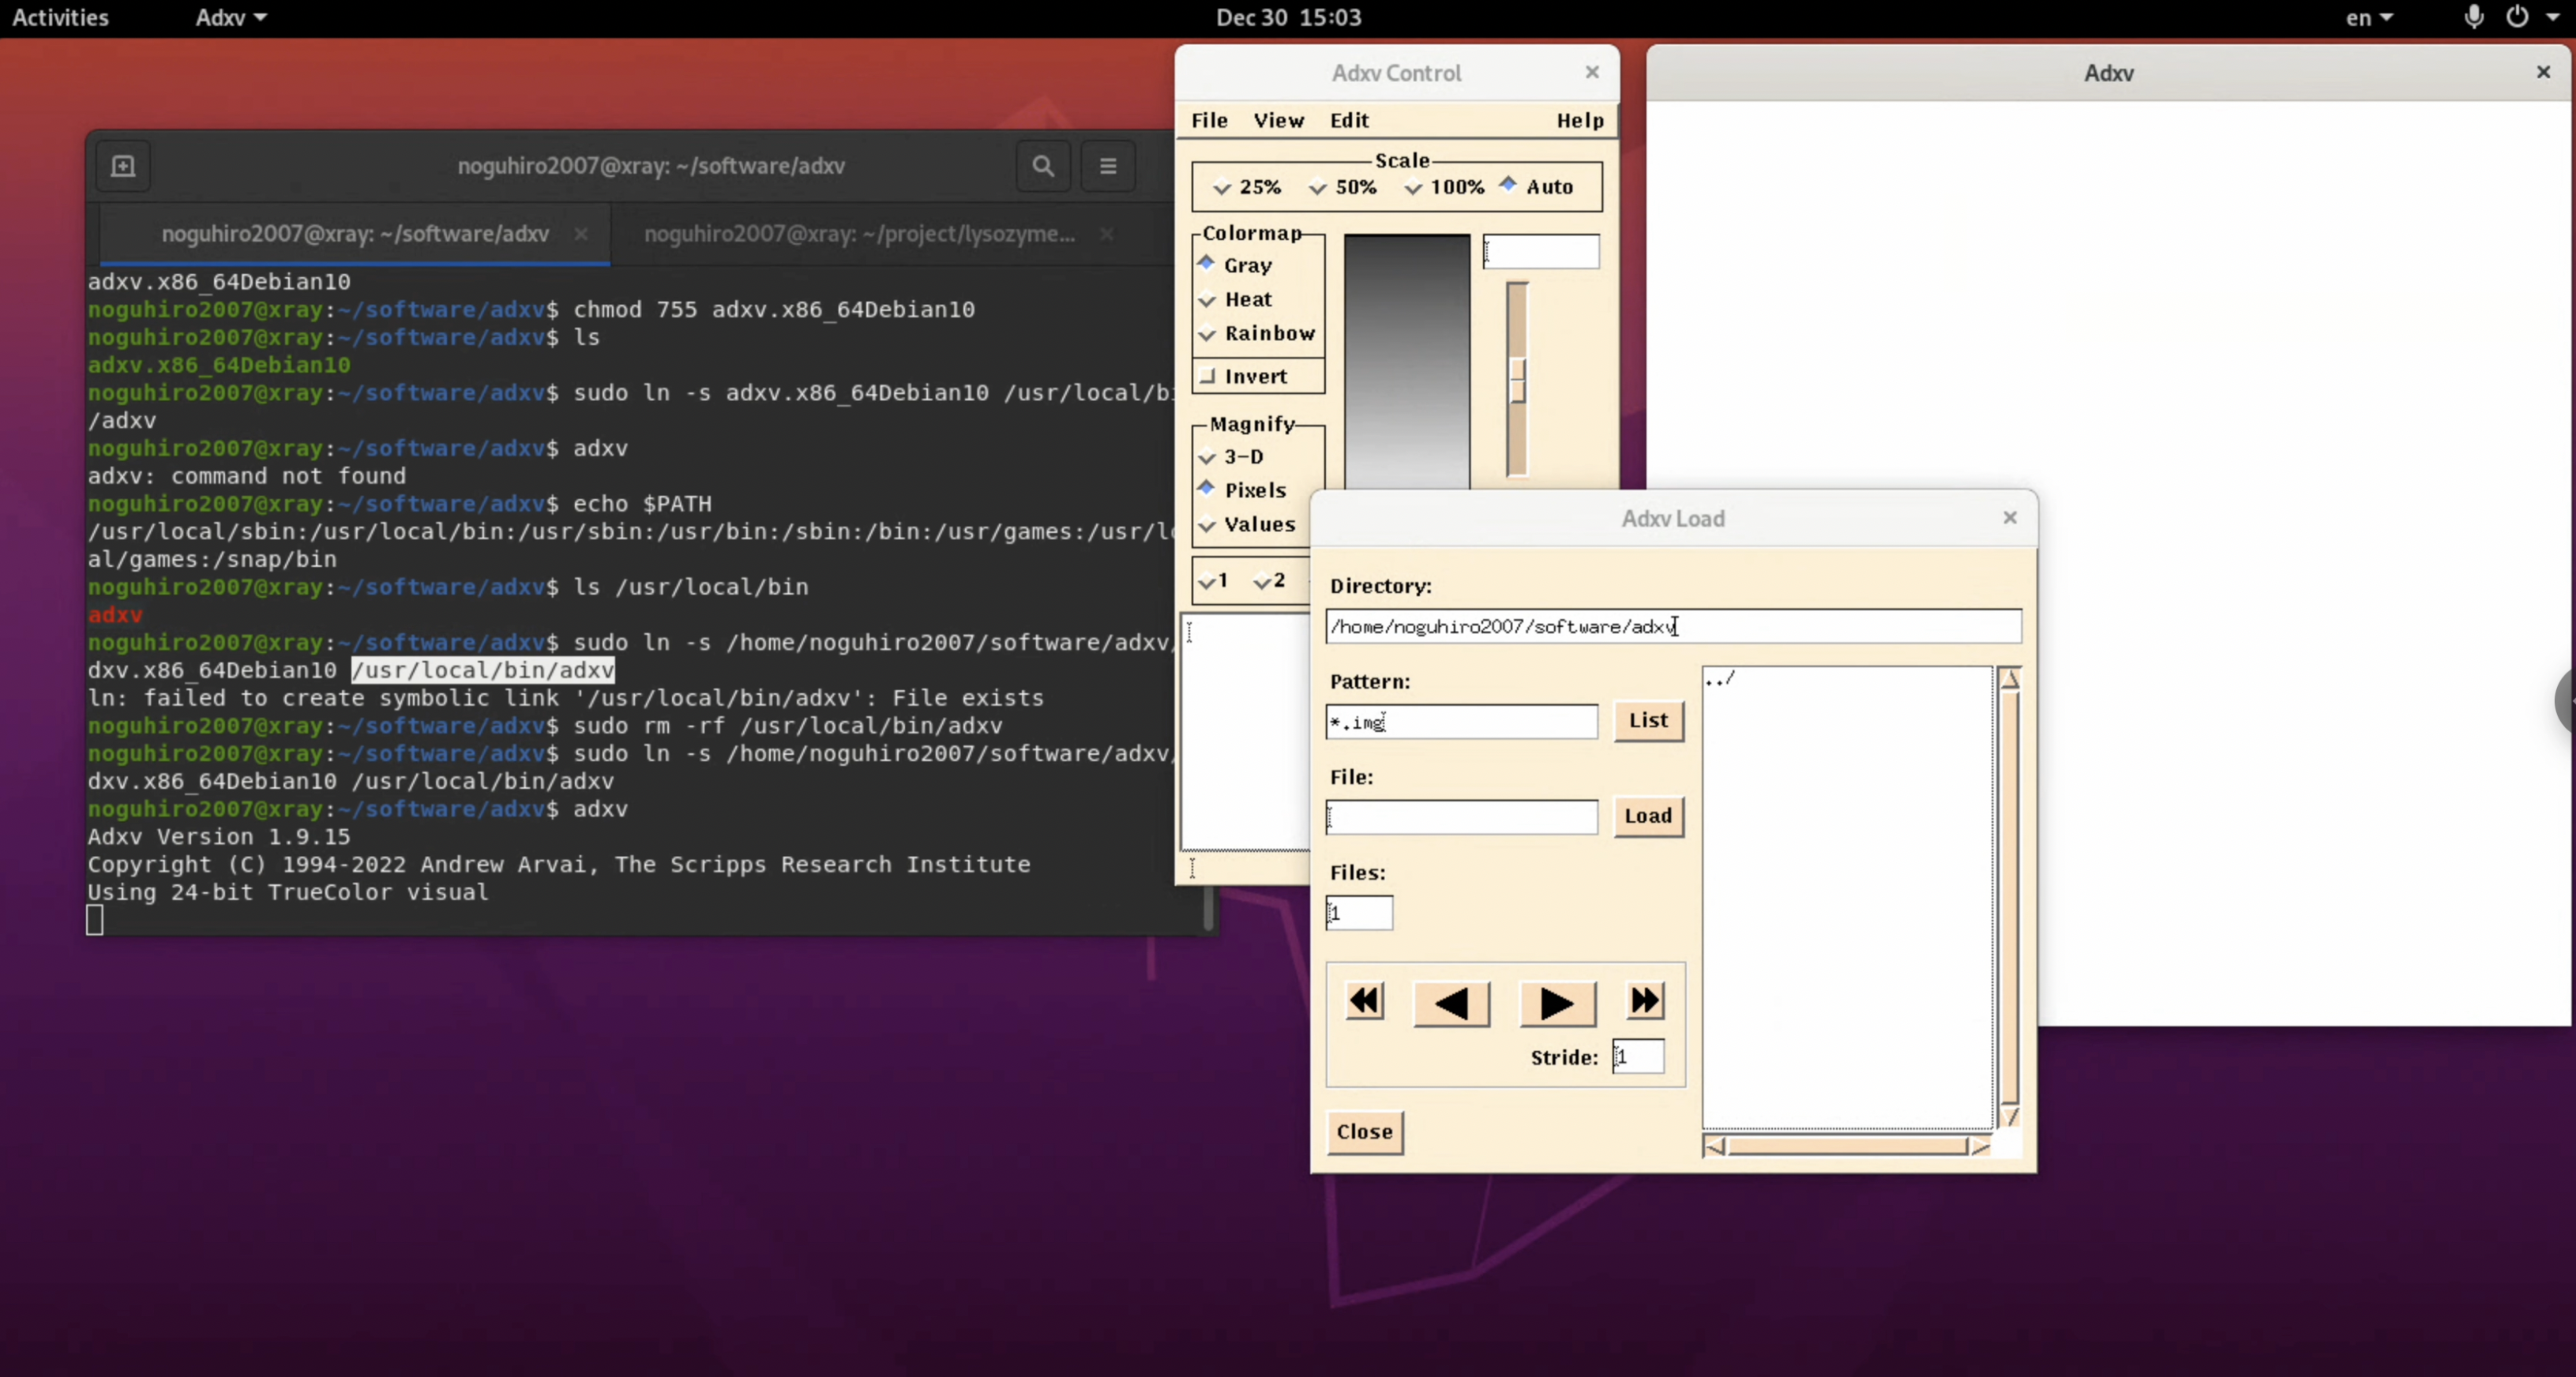The image size is (2576, 1377).
Task: Expand the en language dropdown
Action: pos(2369,17)
